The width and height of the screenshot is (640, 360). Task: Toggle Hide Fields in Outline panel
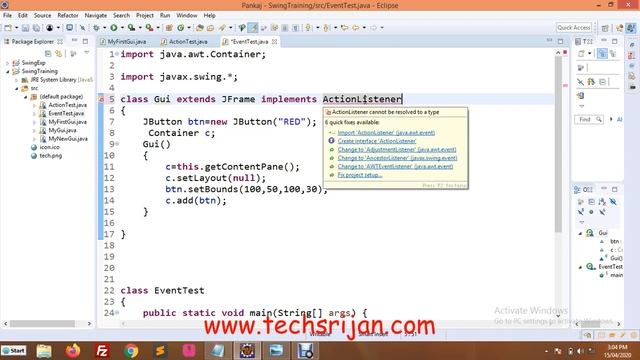pyautogui.click(x=613, y=202)
